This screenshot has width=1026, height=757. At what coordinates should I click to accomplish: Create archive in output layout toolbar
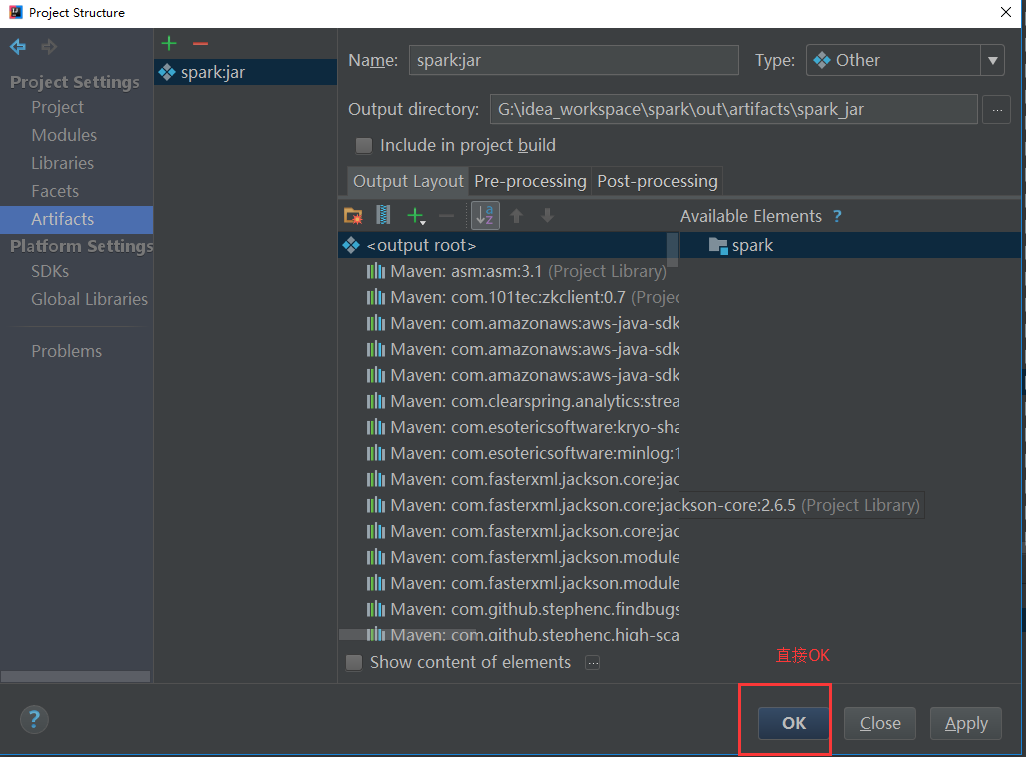383,215
